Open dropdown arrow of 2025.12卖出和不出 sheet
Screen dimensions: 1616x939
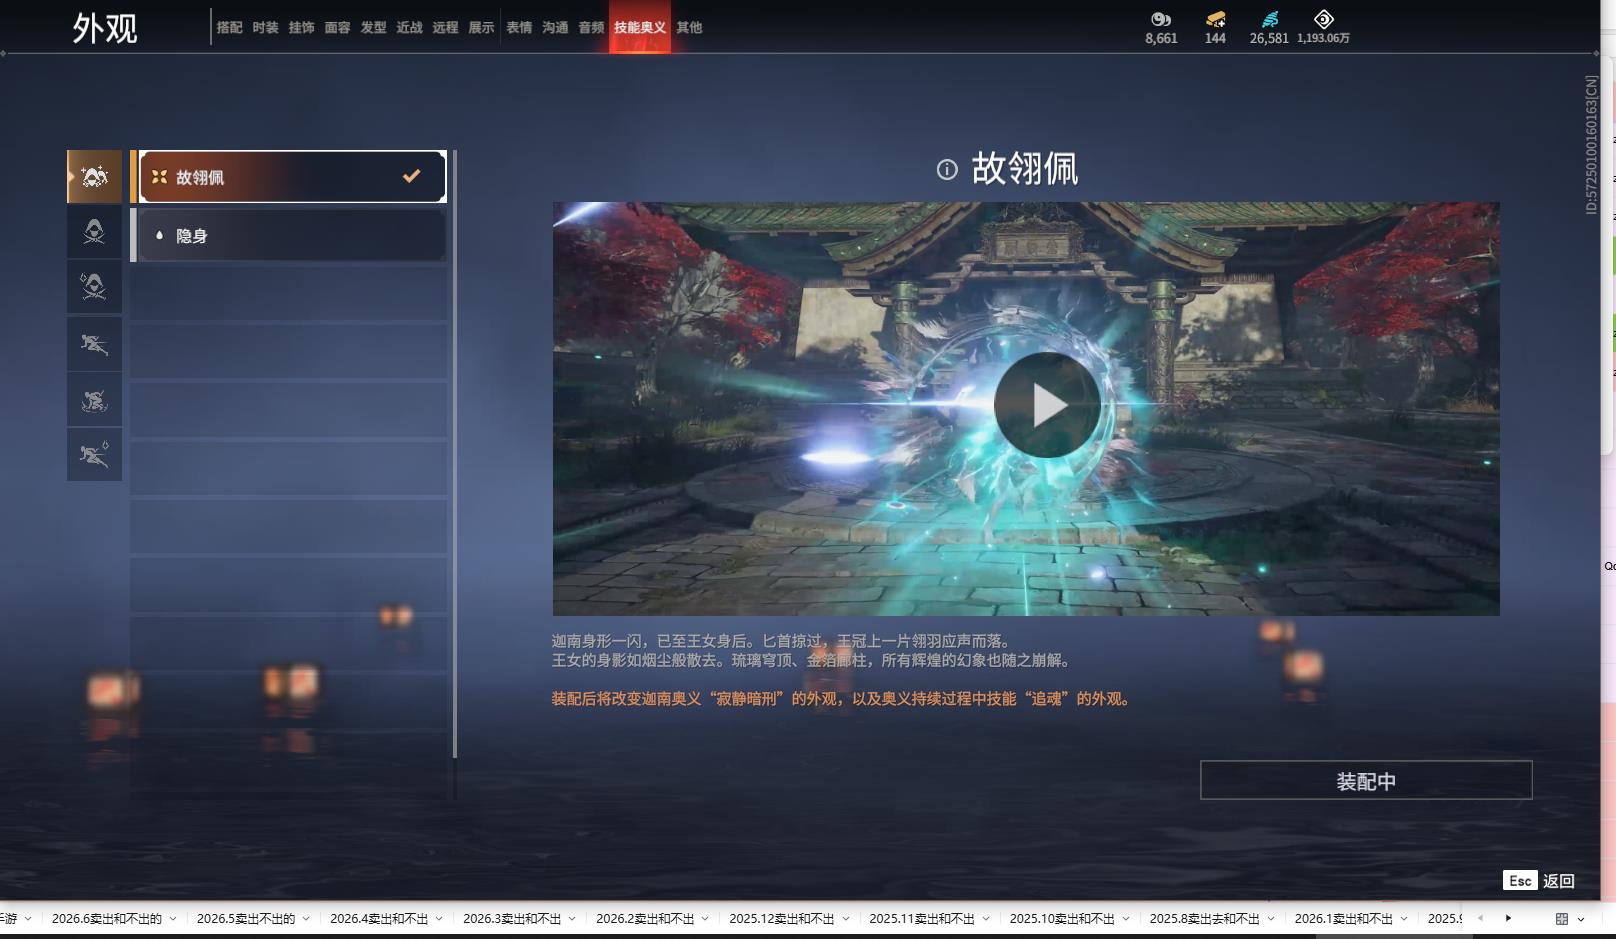846,919
